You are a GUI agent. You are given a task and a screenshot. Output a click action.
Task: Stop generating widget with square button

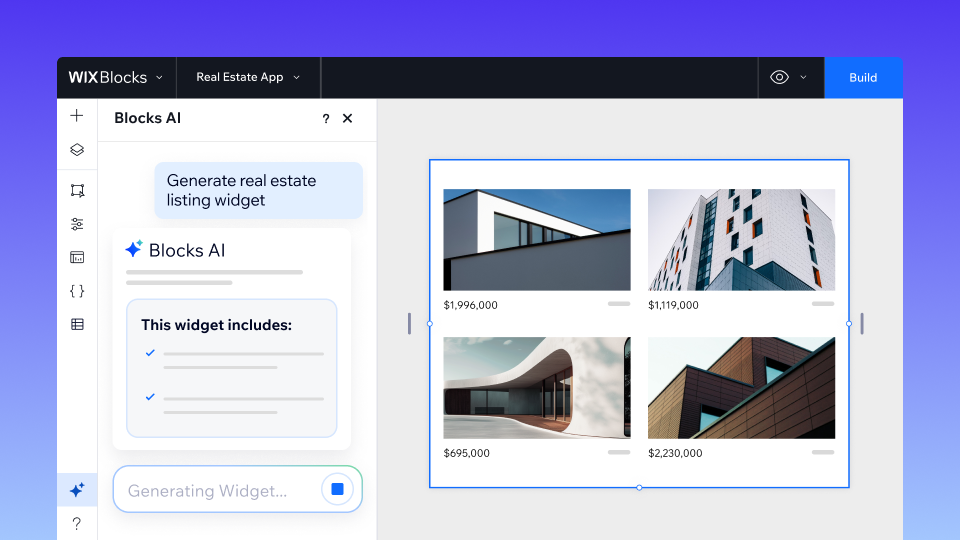(337, 489)
